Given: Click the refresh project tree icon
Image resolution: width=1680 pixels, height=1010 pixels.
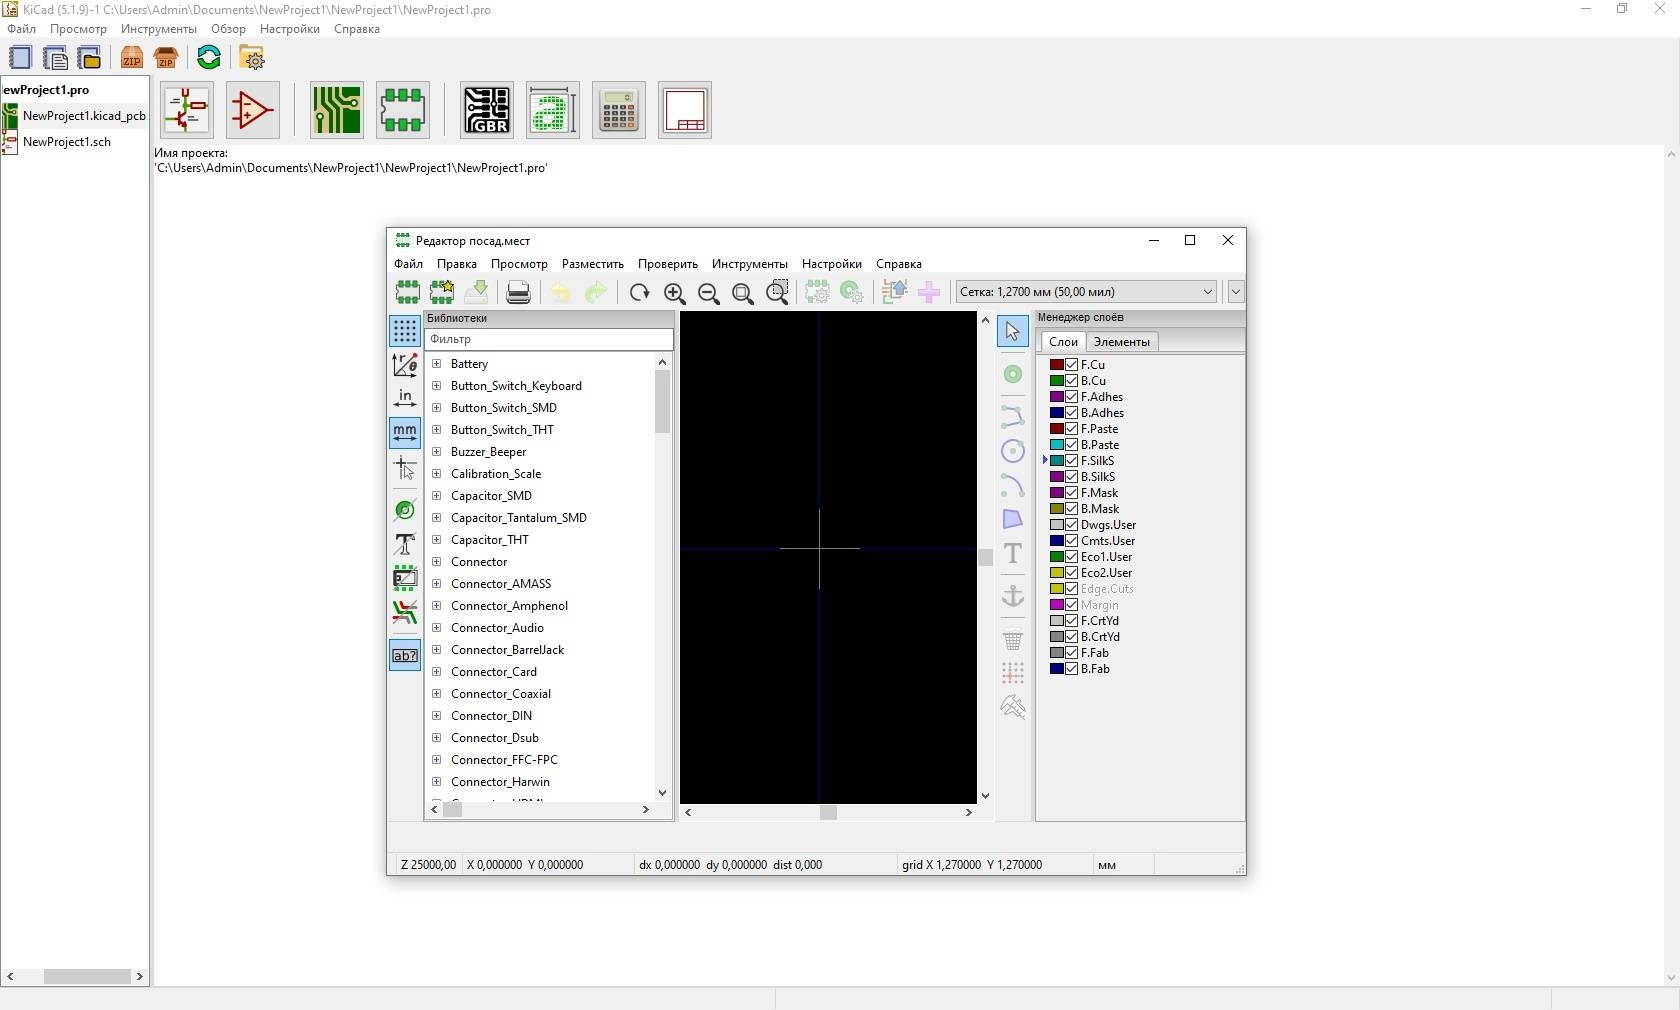Looking at the screenshot, I should (x=209, y=58).
